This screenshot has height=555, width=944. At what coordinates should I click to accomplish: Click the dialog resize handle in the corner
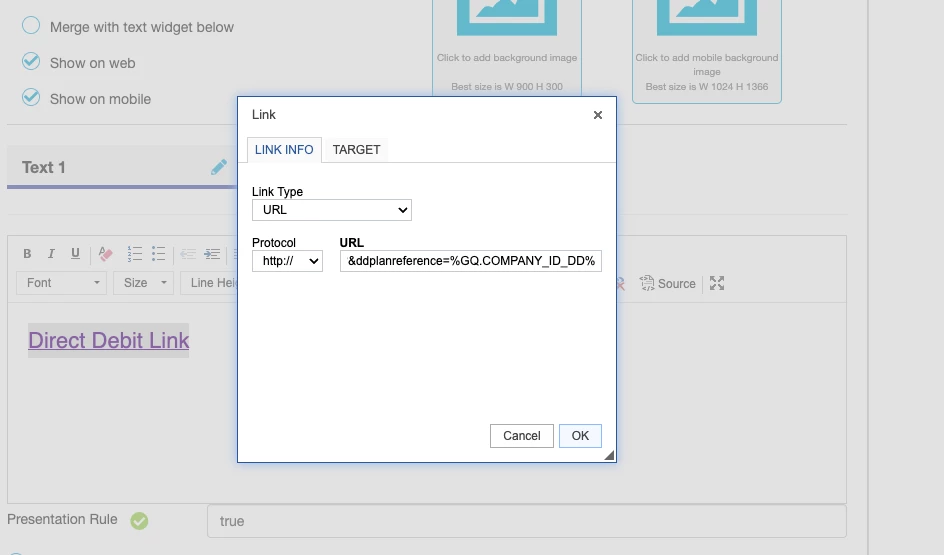609,456
